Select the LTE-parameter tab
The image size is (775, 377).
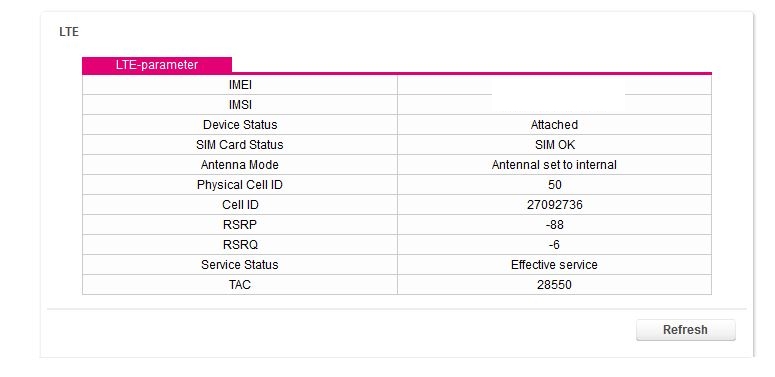point(157,65)
